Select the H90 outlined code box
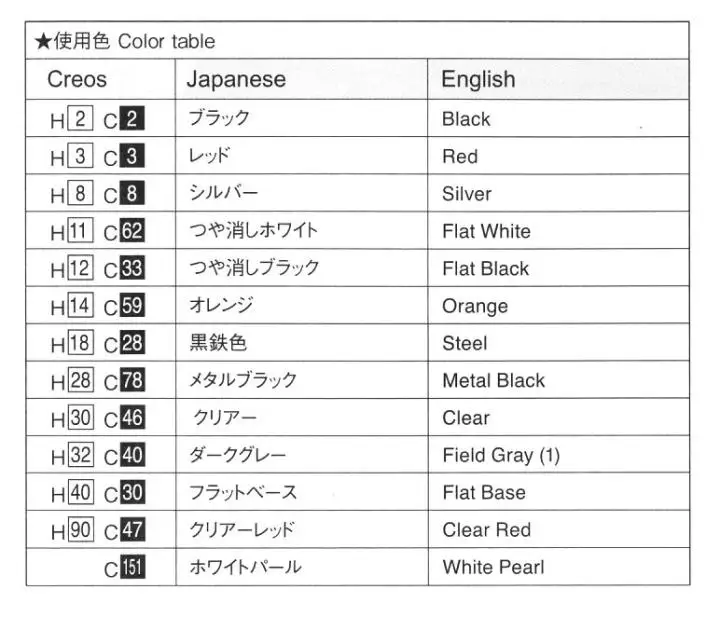720x617 pixels. [81, 529]
